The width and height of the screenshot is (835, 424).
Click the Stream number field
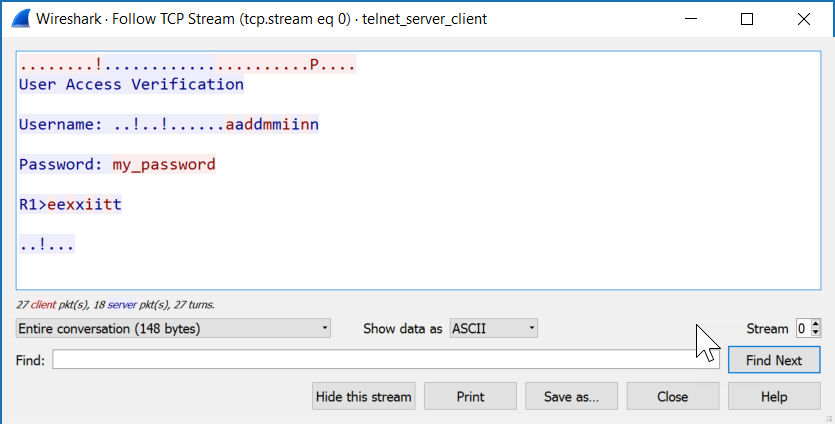click(803, 329)
